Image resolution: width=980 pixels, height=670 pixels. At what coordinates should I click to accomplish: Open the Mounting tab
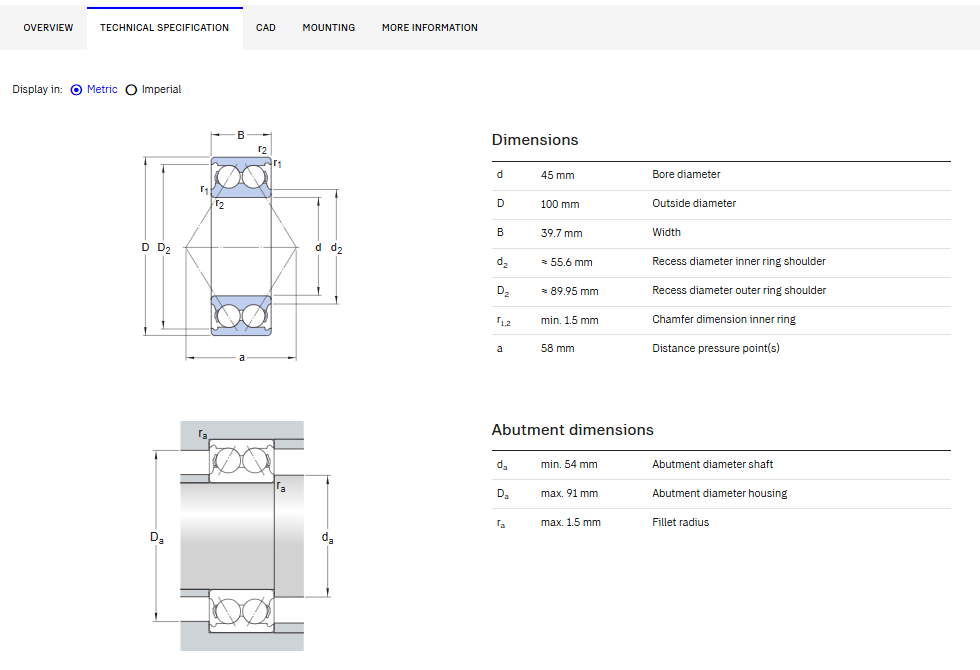(329, 28)
